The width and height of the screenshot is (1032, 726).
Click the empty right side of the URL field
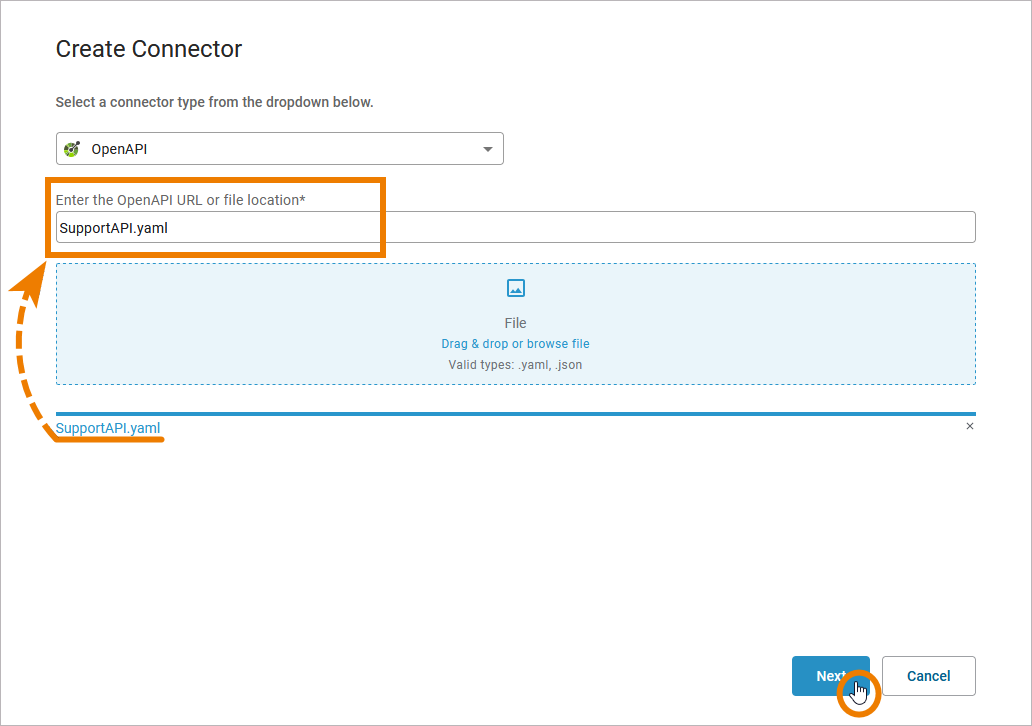(x=800, y=227)
